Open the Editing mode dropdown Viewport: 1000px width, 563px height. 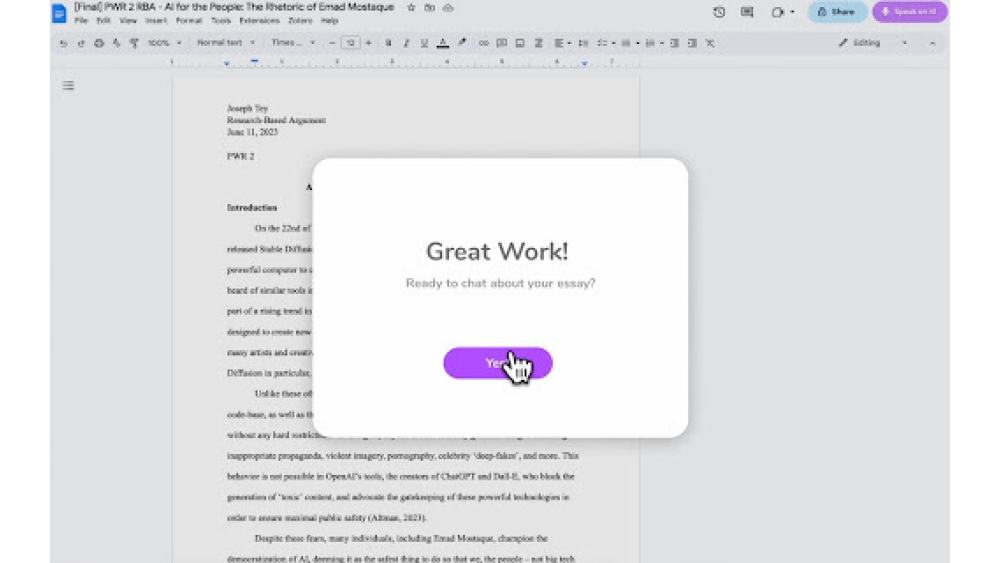(x=872, y=43)
